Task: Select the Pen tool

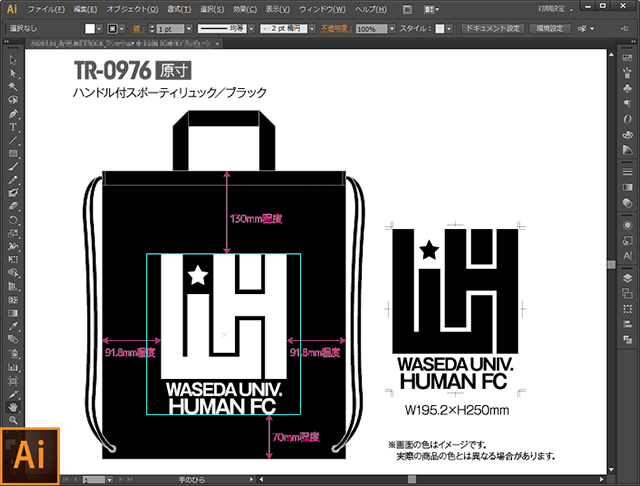Action: click(13, 113)
